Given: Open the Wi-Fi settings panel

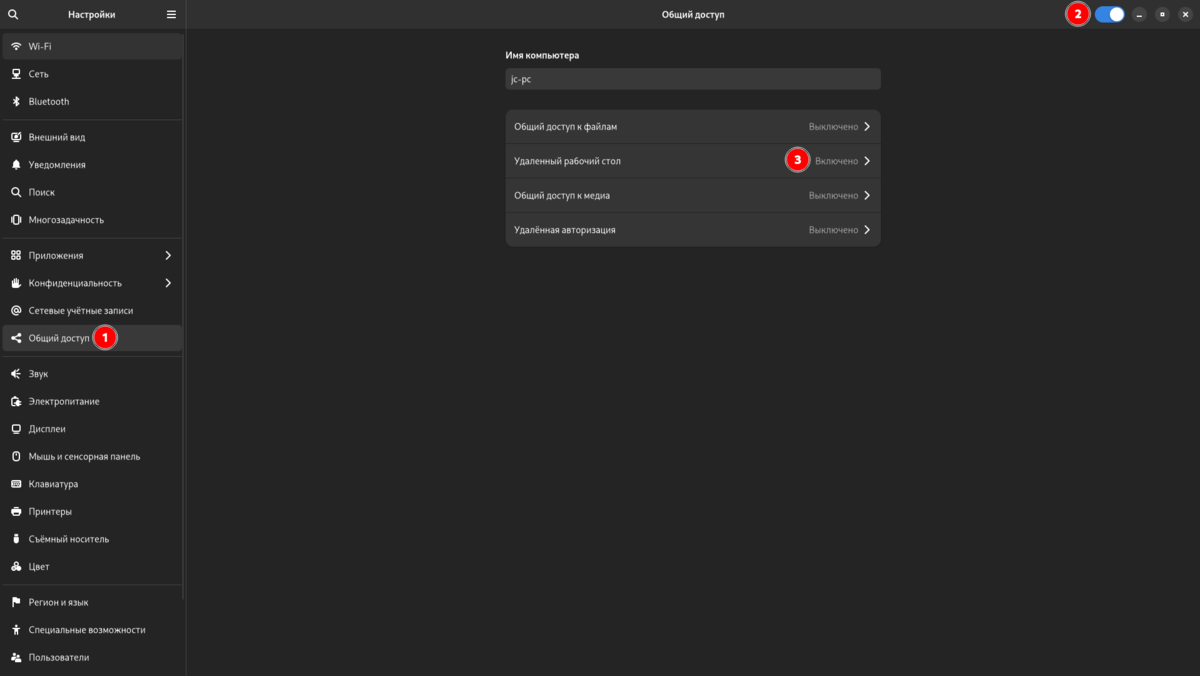Looking at the screenshot, I should tap(92, 46).
